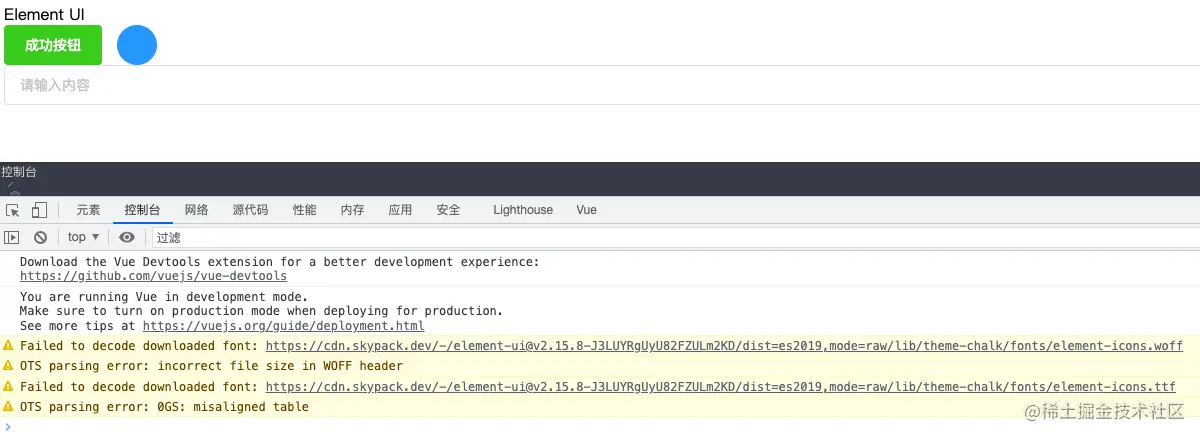Show the console sidebar icon

[x=12, y=237]
